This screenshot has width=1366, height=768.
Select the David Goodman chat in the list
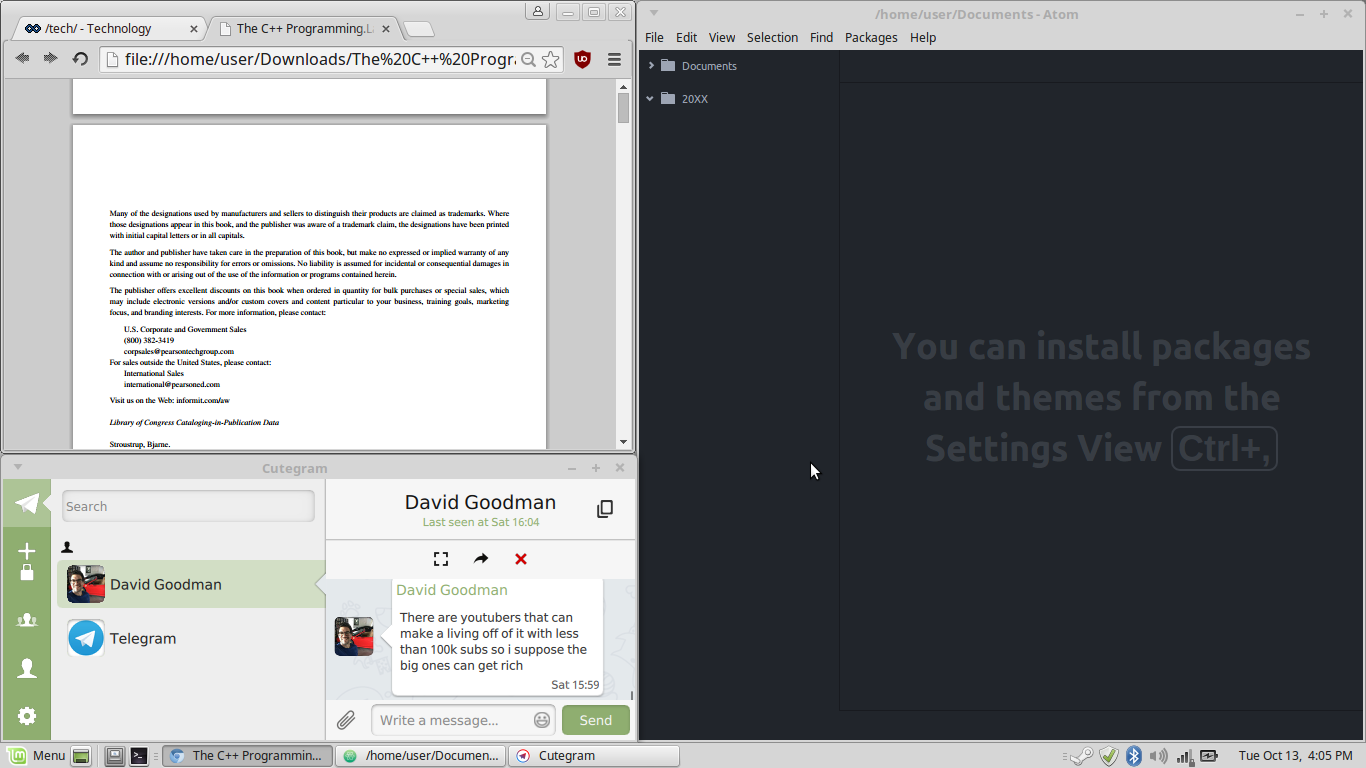tap(189, 584)
